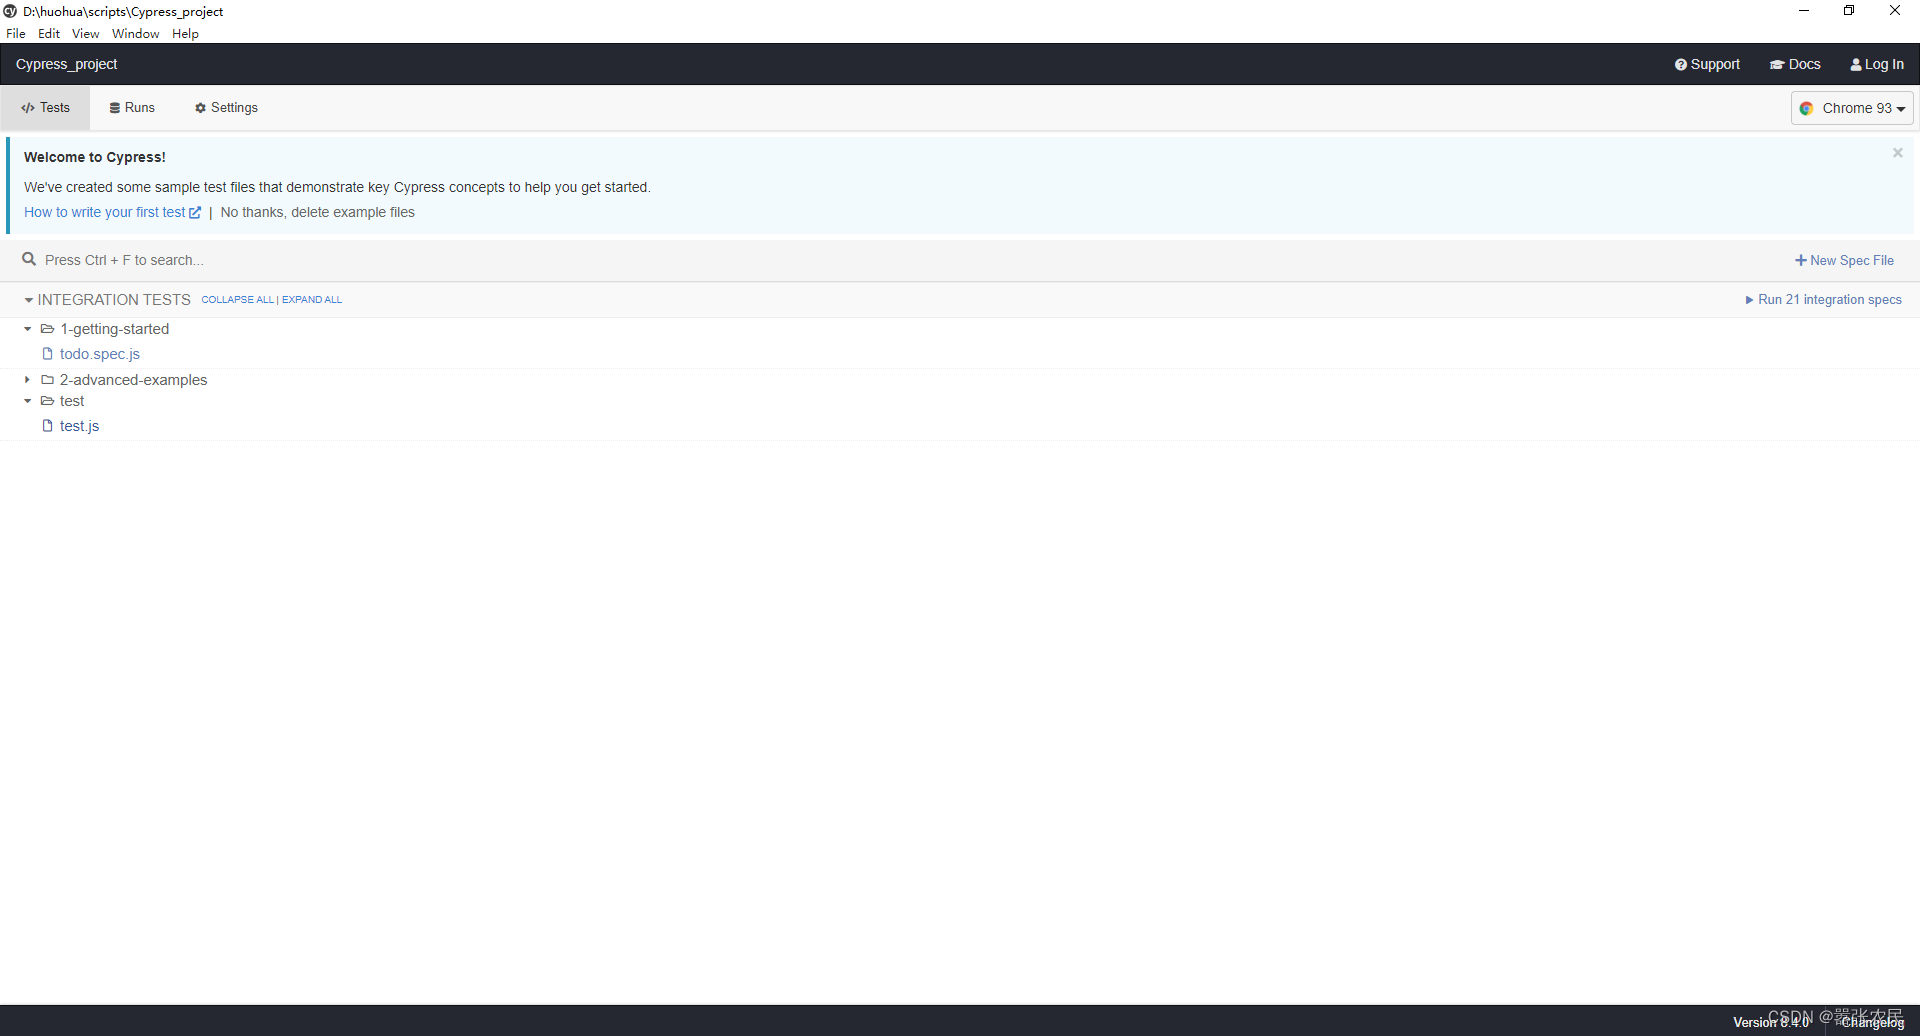Expand the 2-advanced-examples folder arrow

28,380
